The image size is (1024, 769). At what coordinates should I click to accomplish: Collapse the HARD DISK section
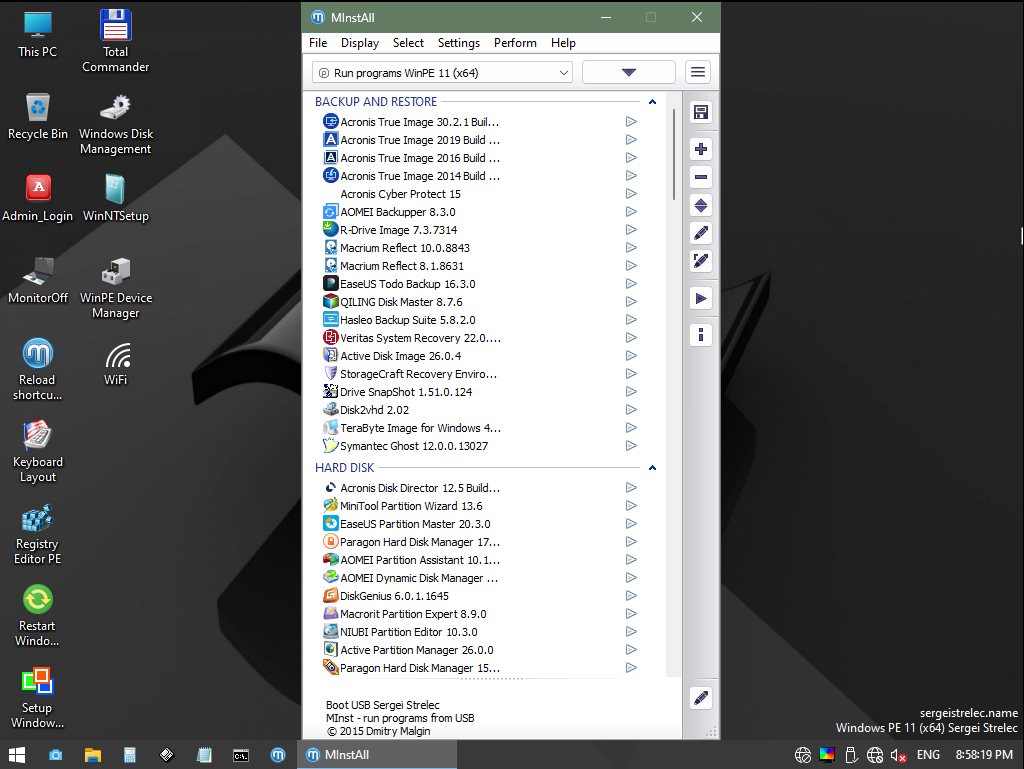(x=652, y=468)
